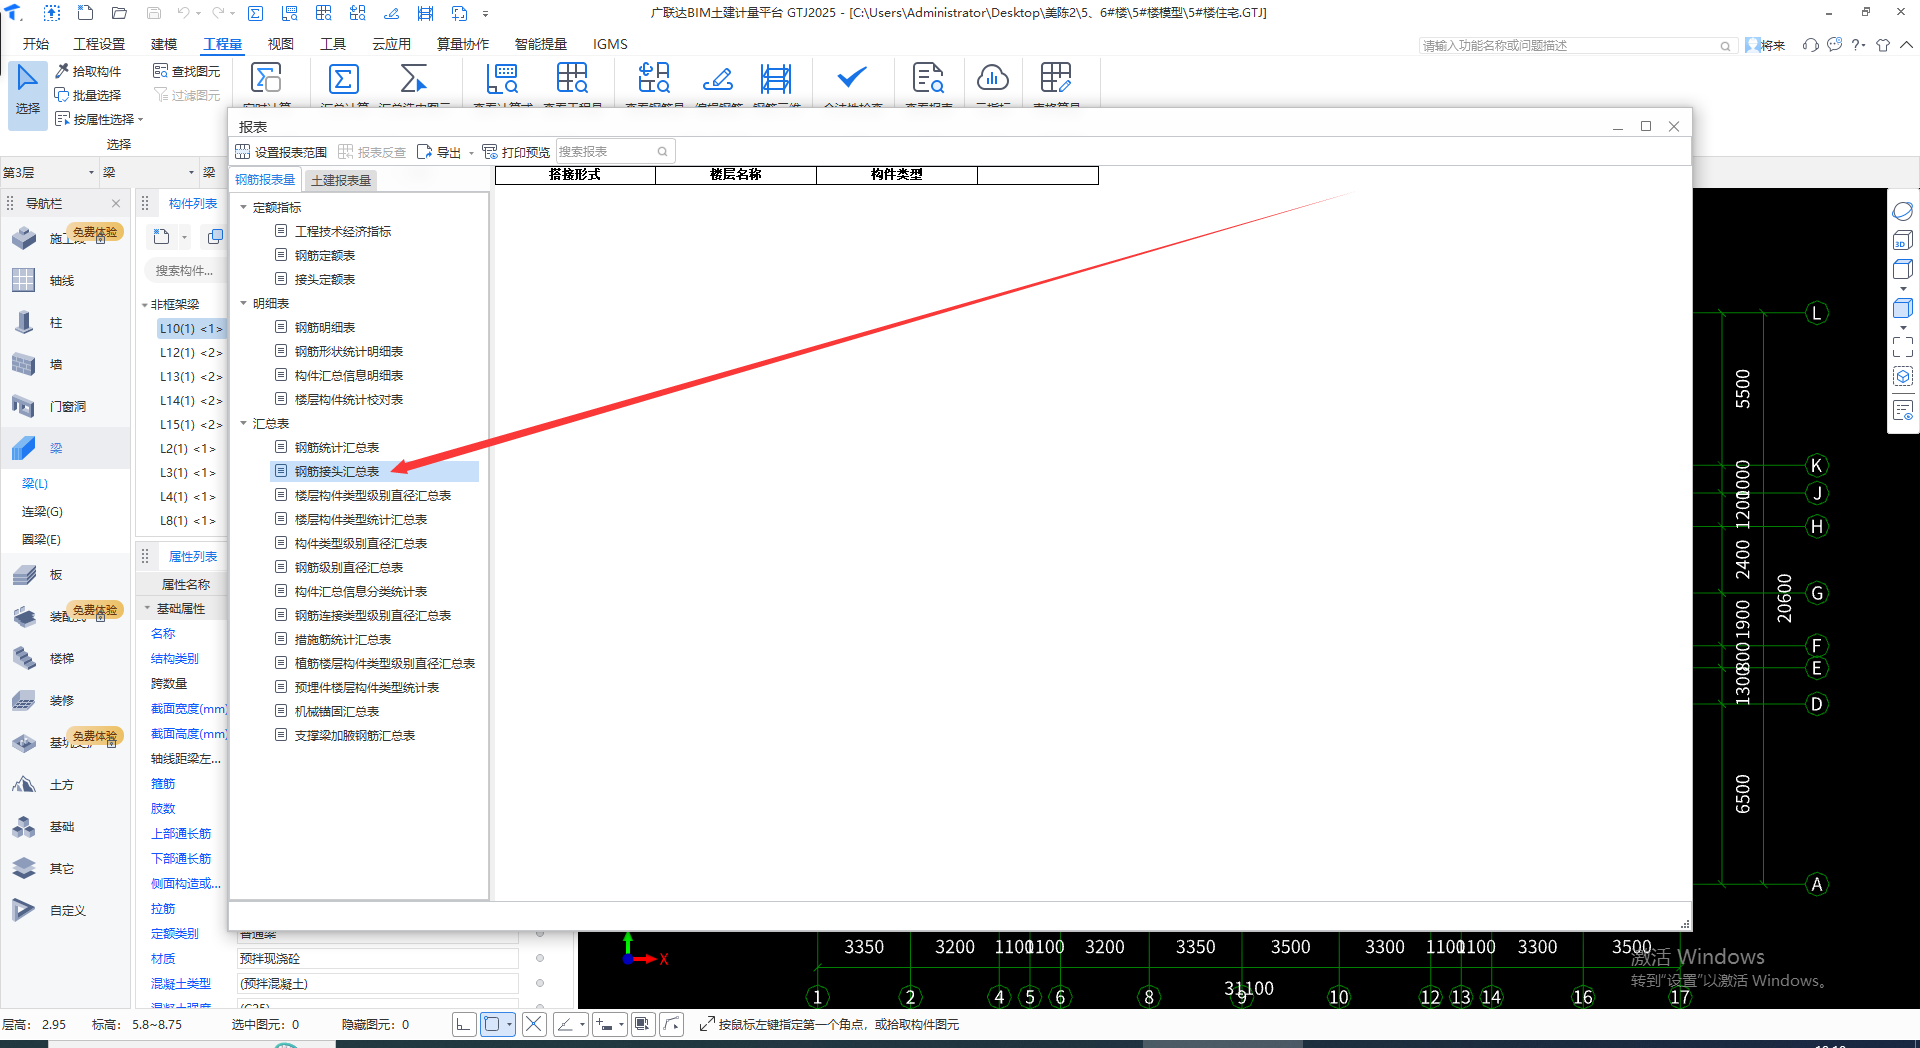Select 机械锚固汇总表 report
Screen dimensions: 1920x1048
pos(336,711)
